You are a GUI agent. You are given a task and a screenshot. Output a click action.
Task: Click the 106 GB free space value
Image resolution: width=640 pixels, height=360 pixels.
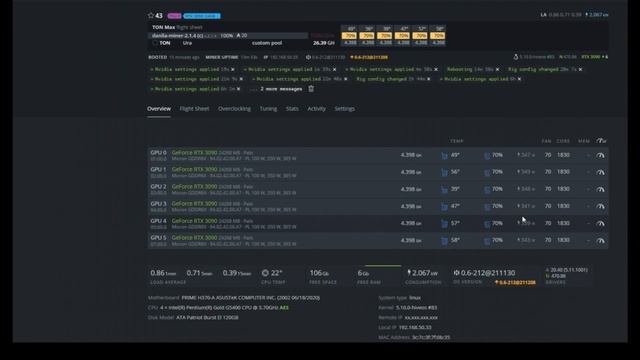pyautogui.click(x=319, y=273)
